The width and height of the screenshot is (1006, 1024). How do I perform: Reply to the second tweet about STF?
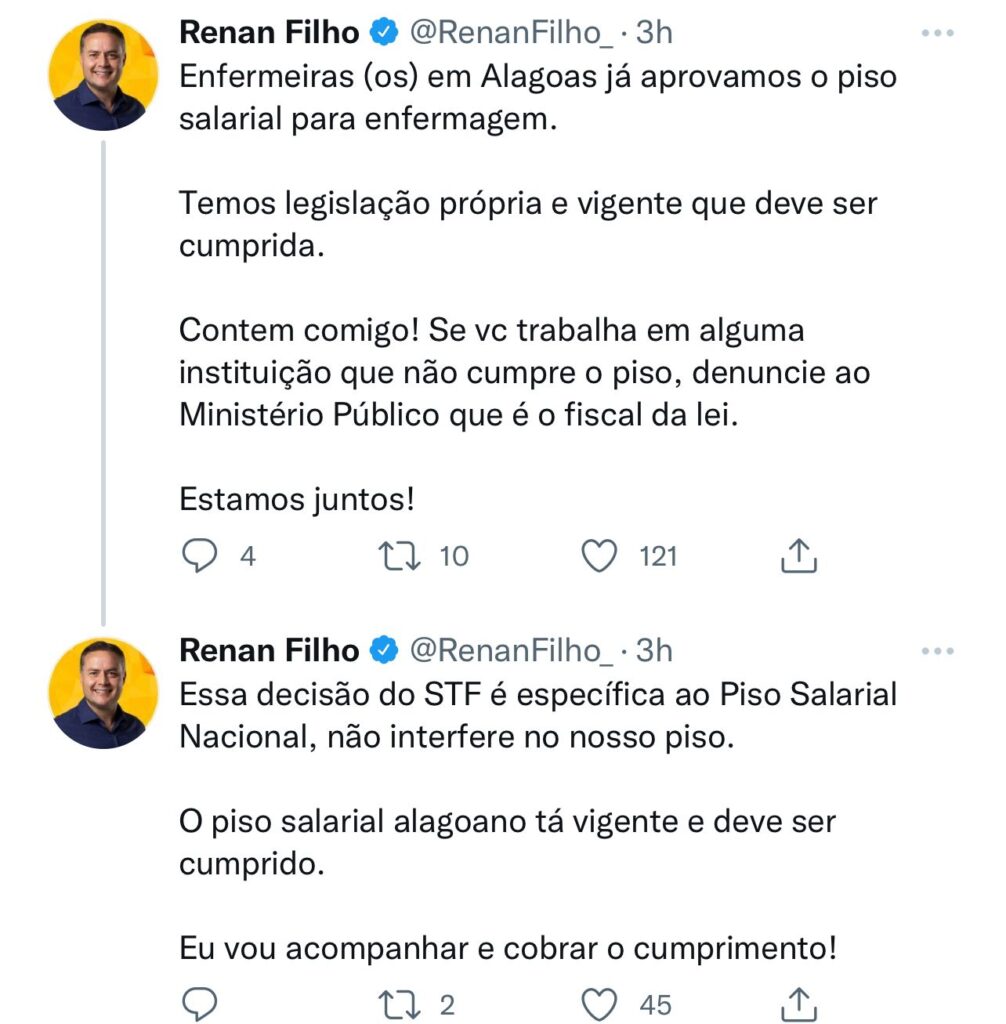(x=199, y=1003)
